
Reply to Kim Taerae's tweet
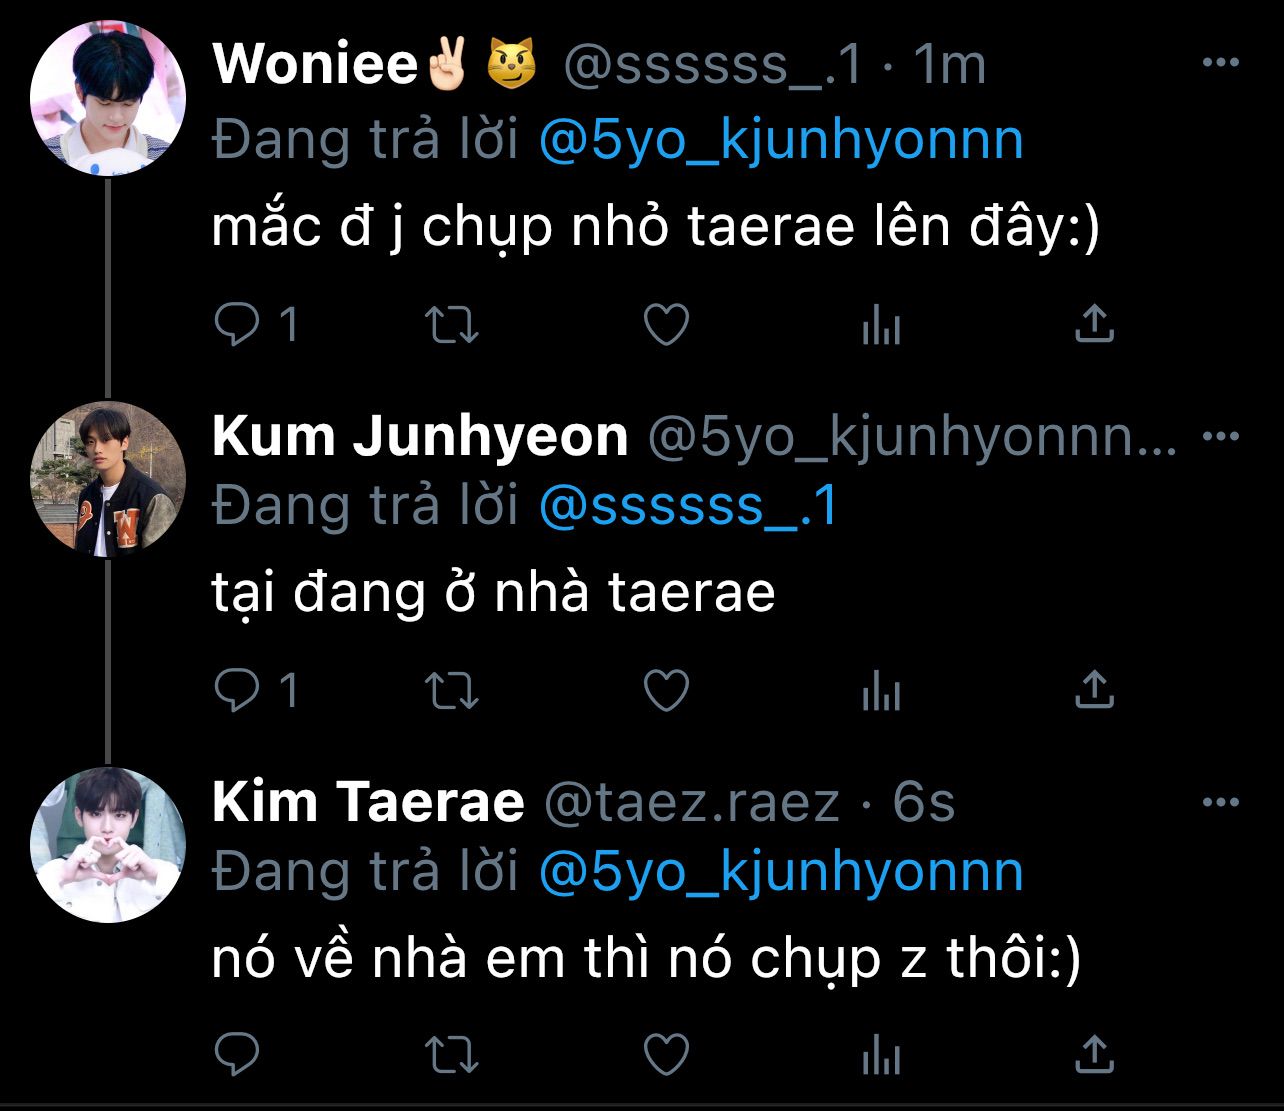238,1053
